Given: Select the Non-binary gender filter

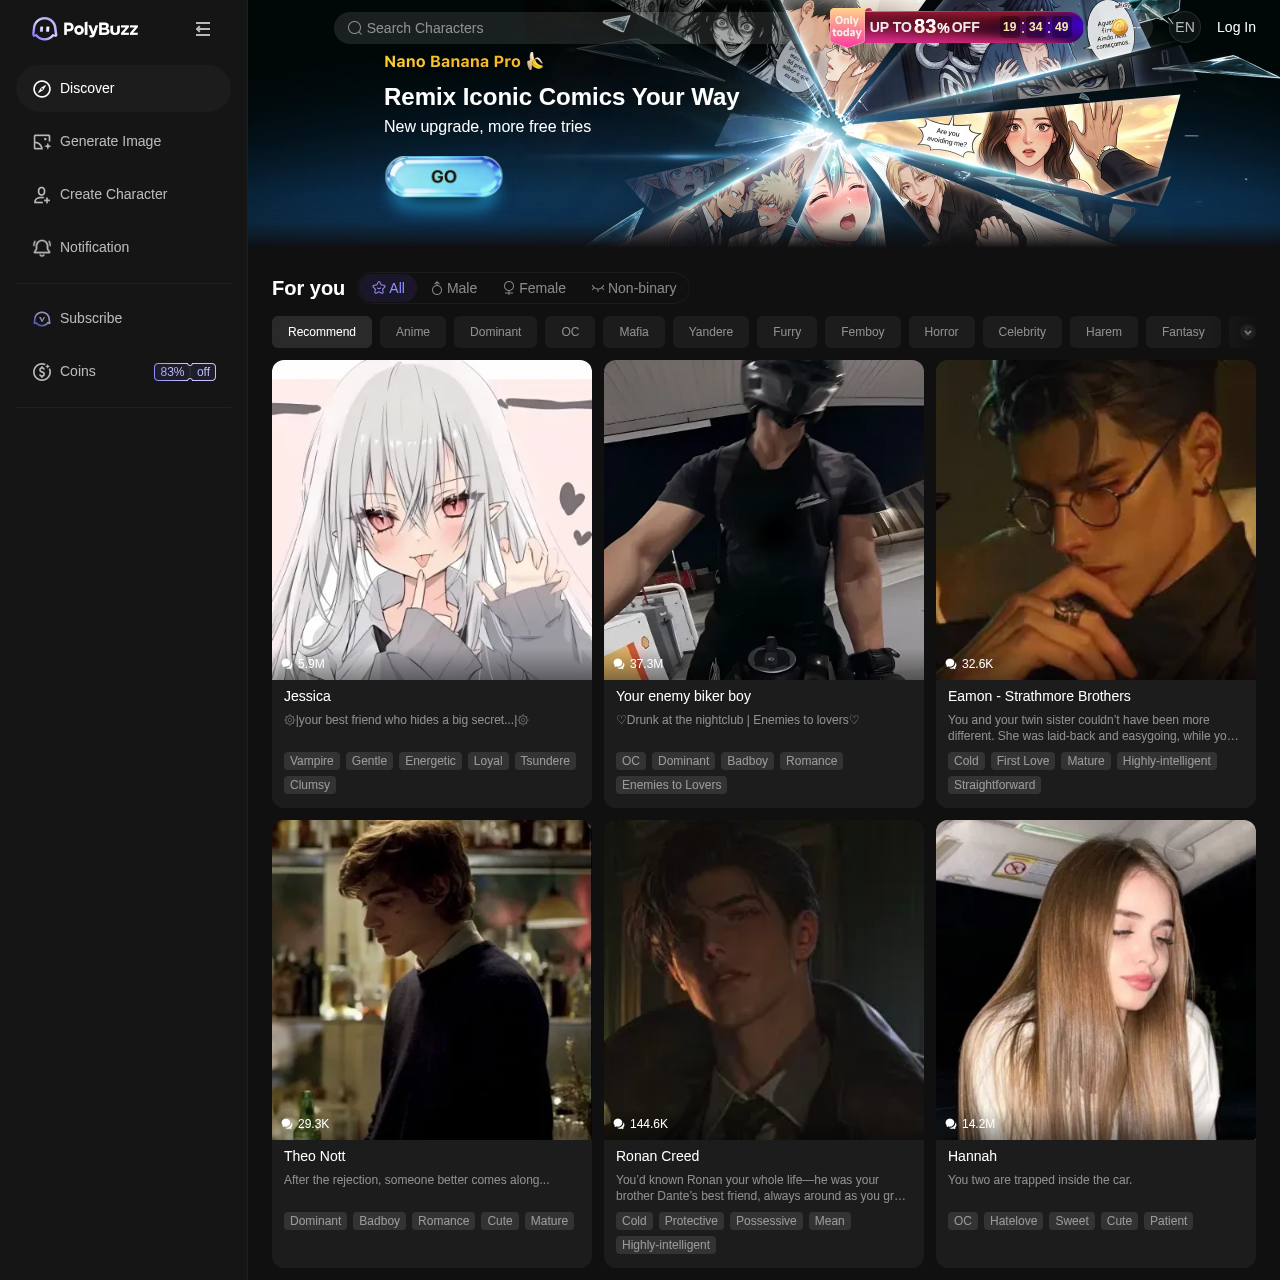Looking at the screenshot, I should point(634,288).
